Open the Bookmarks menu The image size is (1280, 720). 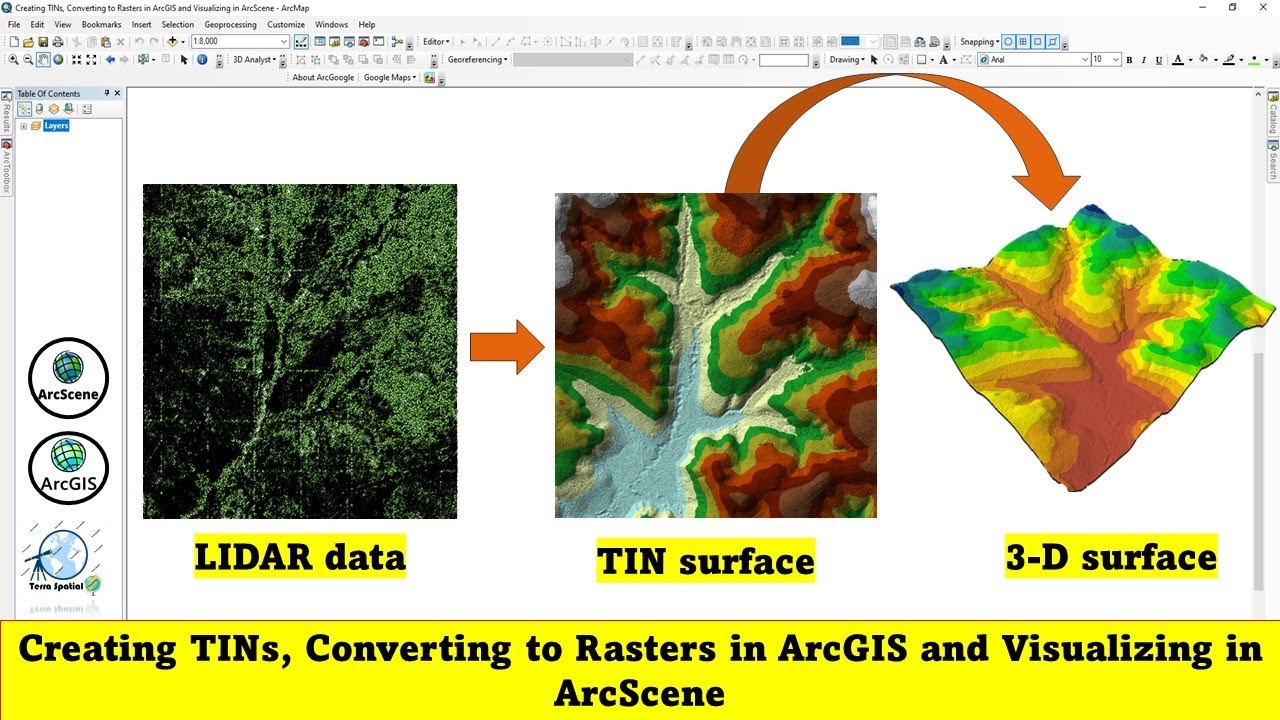(101, 24)
